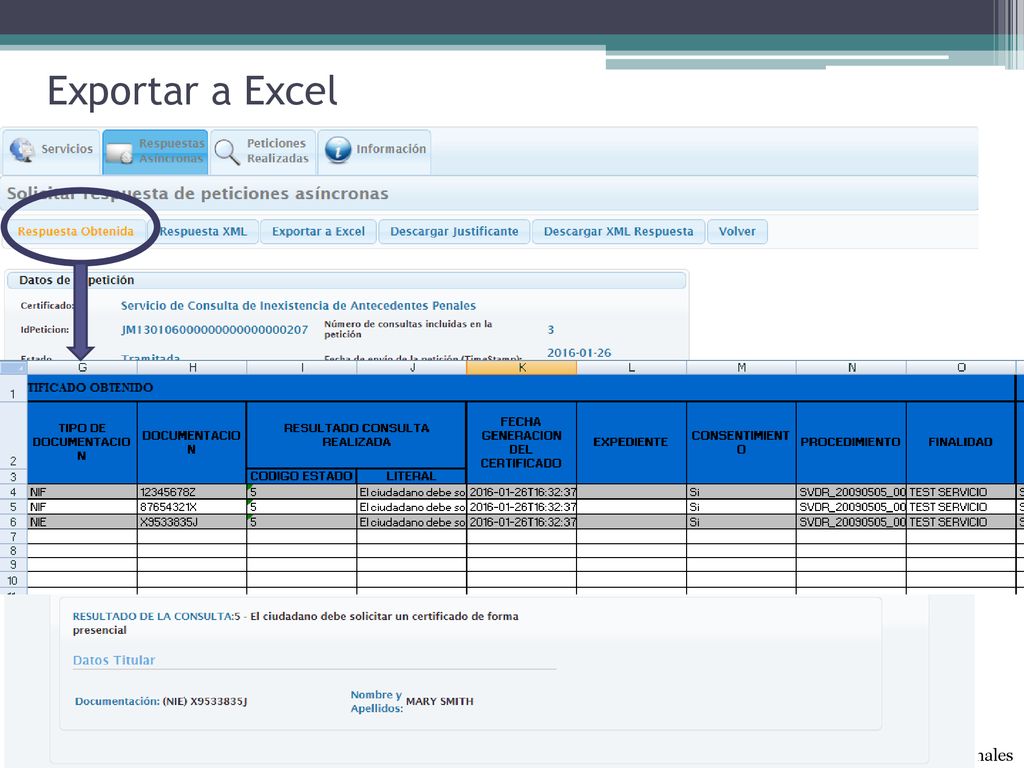This screenshot has width=1024, height=768.
Task: Click Descargar XML Respuesta
Action: pos(618,231)
